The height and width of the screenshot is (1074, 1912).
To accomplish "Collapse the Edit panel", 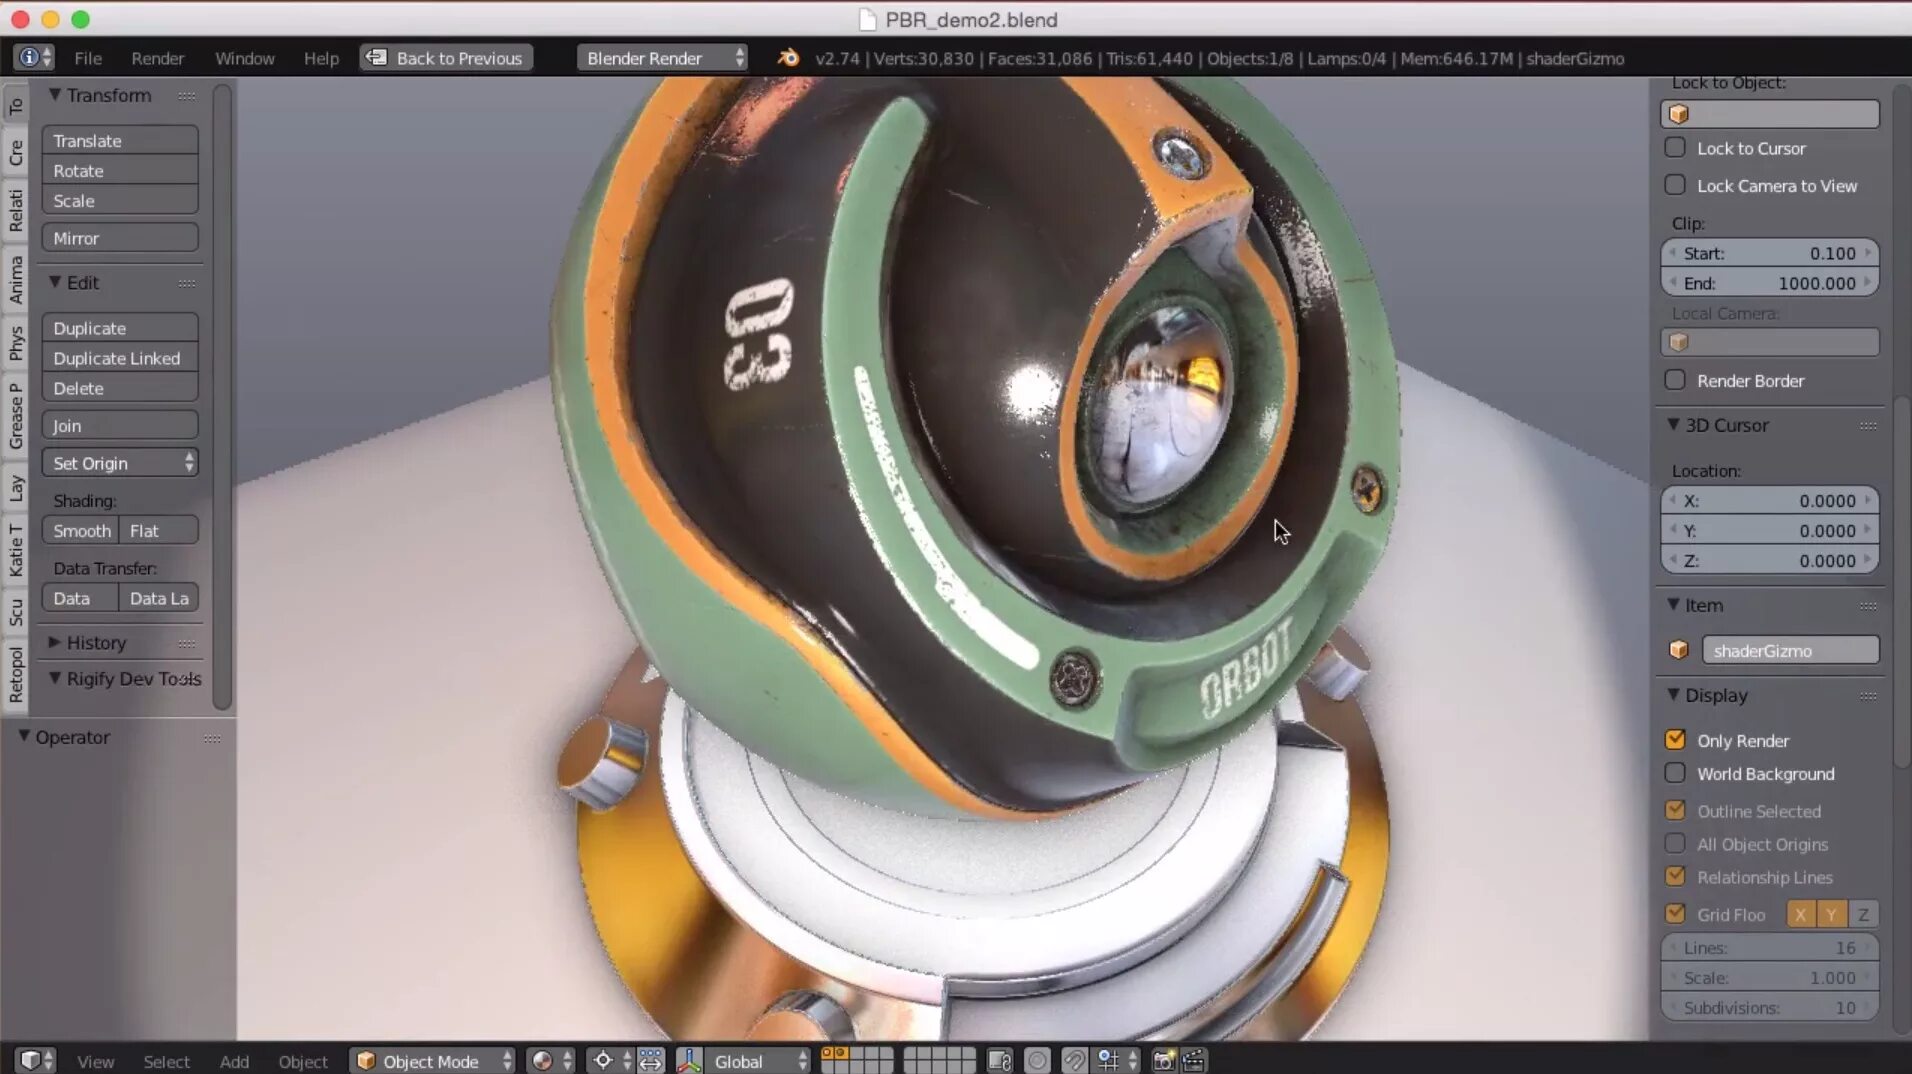I will pos(55,282).
